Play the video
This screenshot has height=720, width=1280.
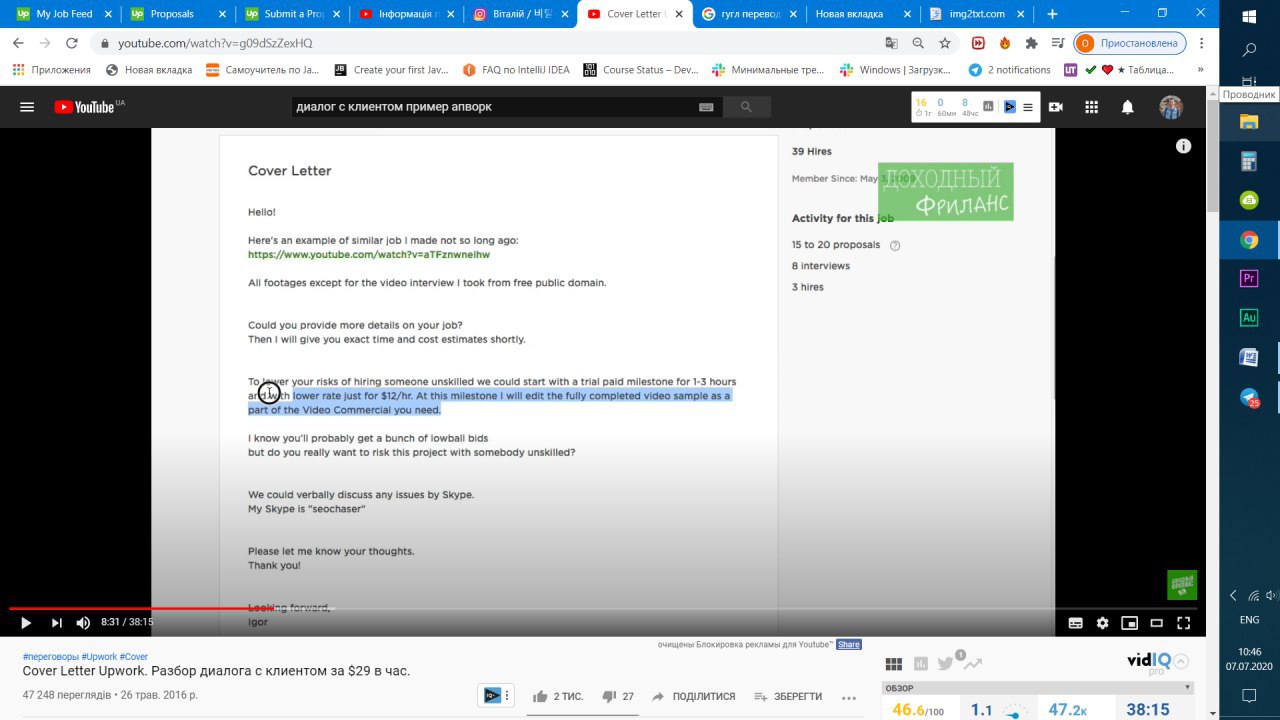coord(26,622)
